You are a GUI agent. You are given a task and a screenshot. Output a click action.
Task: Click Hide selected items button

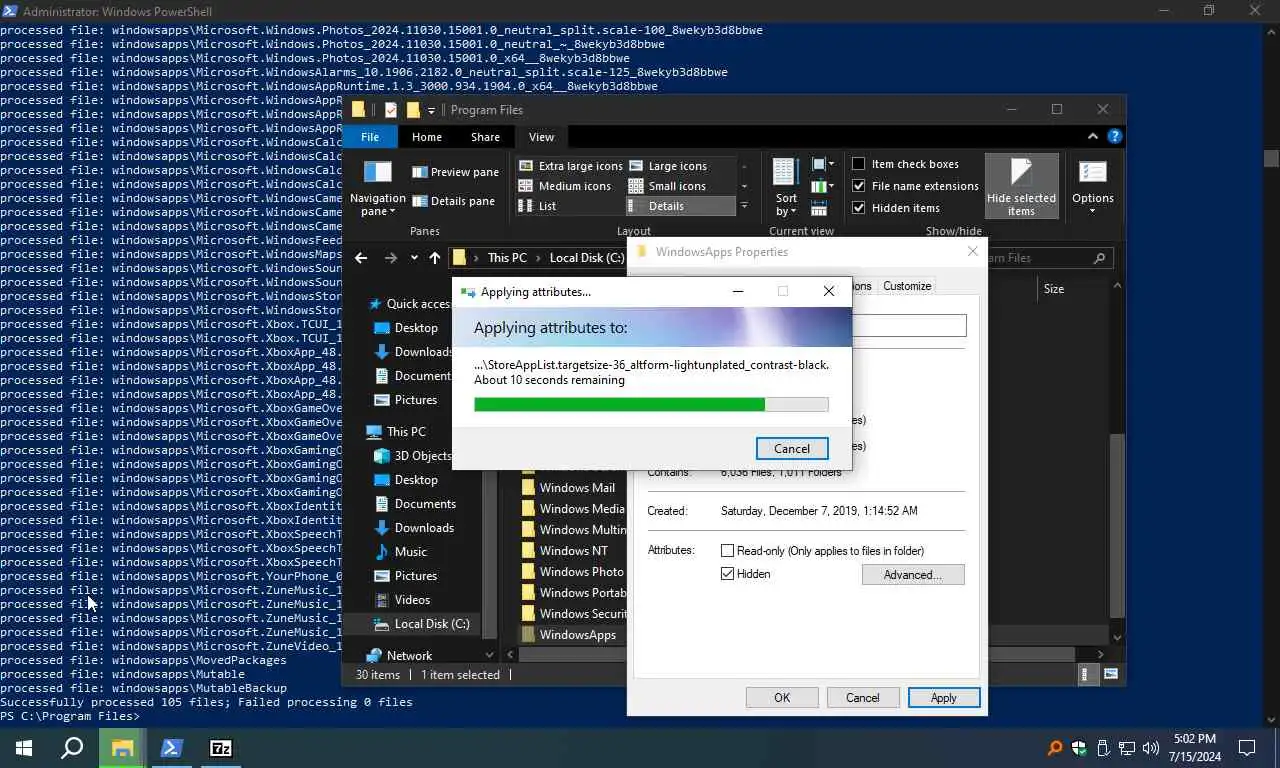1021,188
